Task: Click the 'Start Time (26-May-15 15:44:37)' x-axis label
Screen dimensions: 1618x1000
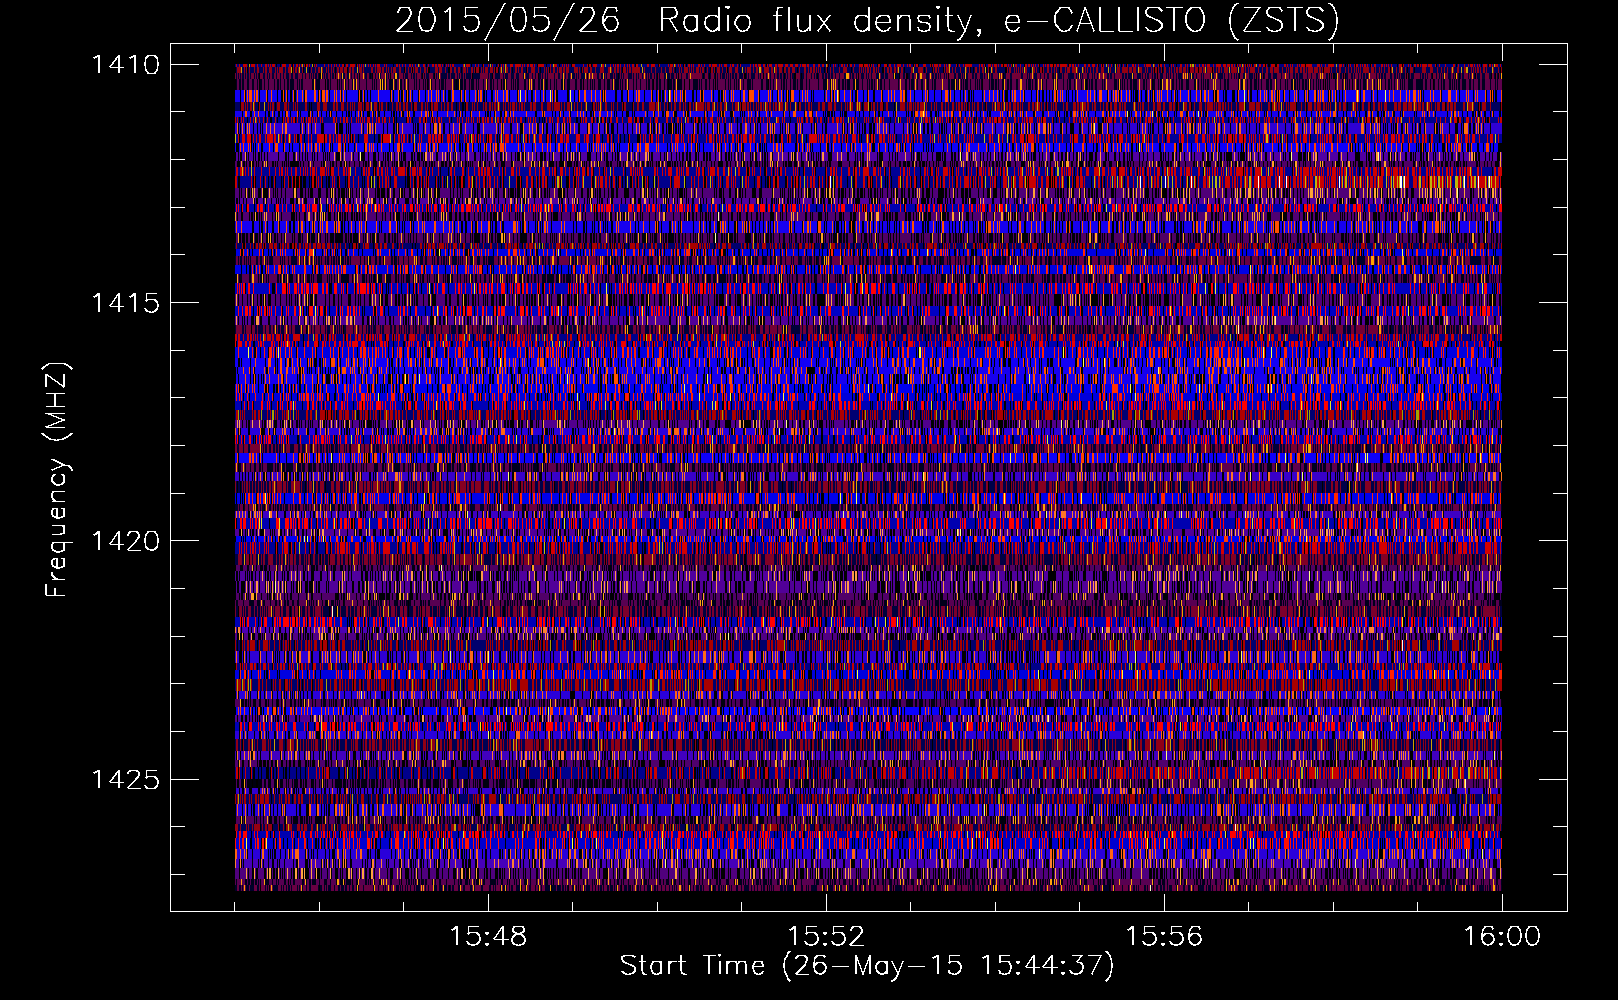Action: tap(867, 966)
